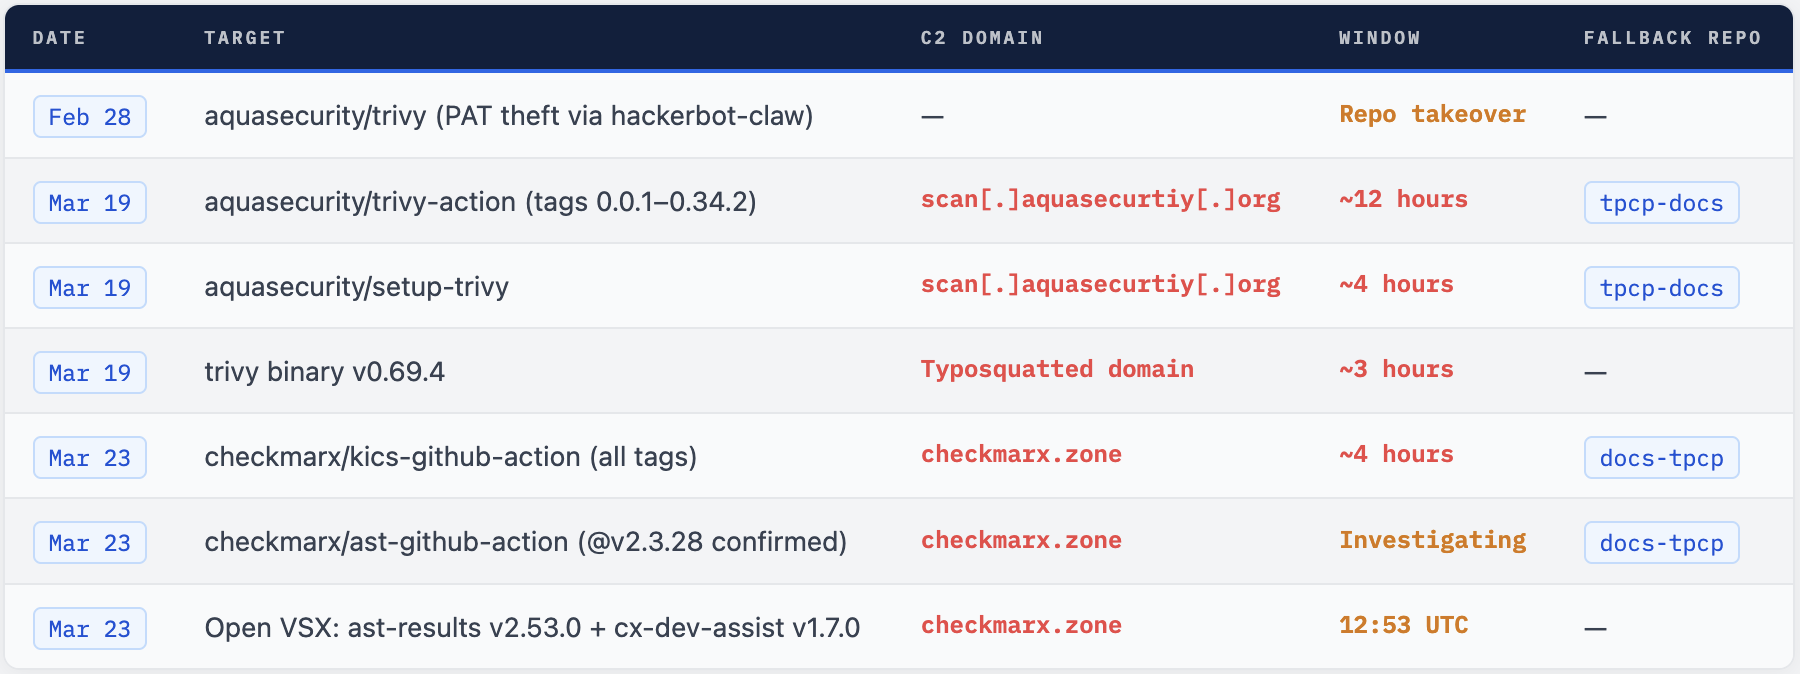Select docs-tpcp badge in kics-github-action row
This screenshot has width=1800, height=674.
[x=1661, y=458]
